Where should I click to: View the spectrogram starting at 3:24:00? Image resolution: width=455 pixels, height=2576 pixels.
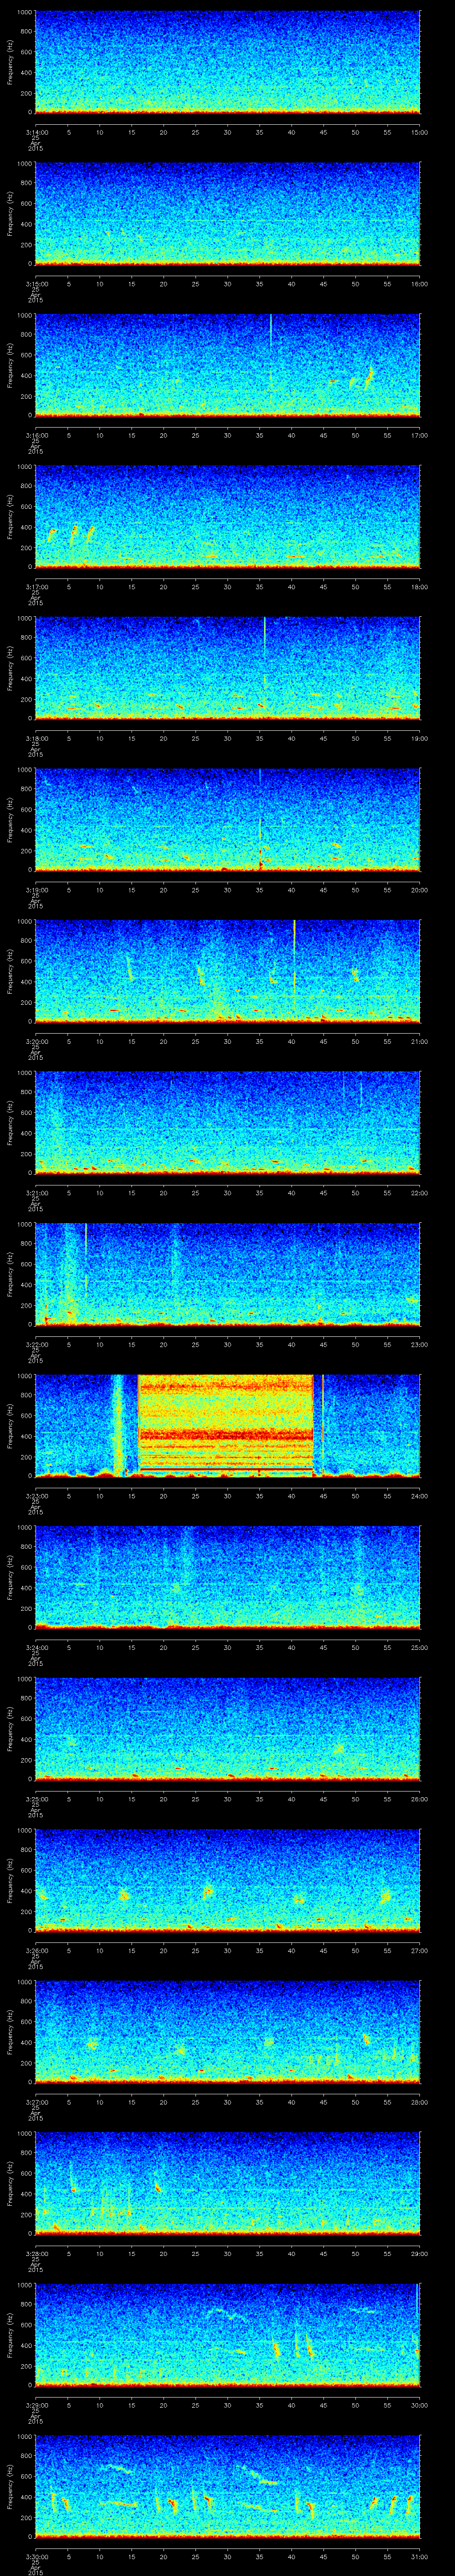[227, 1579]
